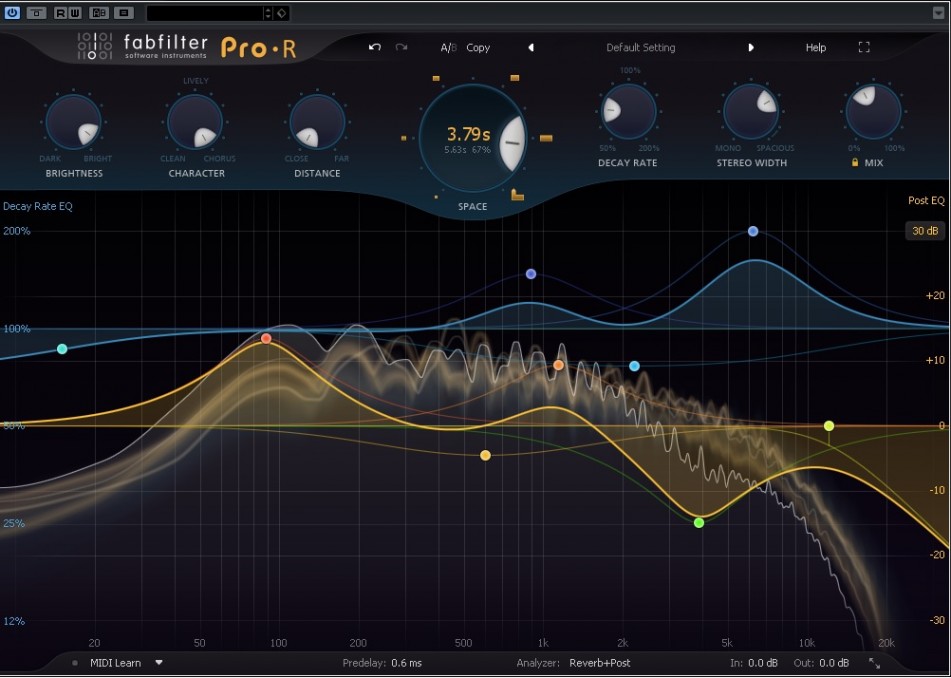Select the yellow Post EQ node near 500 Hz
The width and height of the screenshot is (951, 678).
tap(485, 455)
